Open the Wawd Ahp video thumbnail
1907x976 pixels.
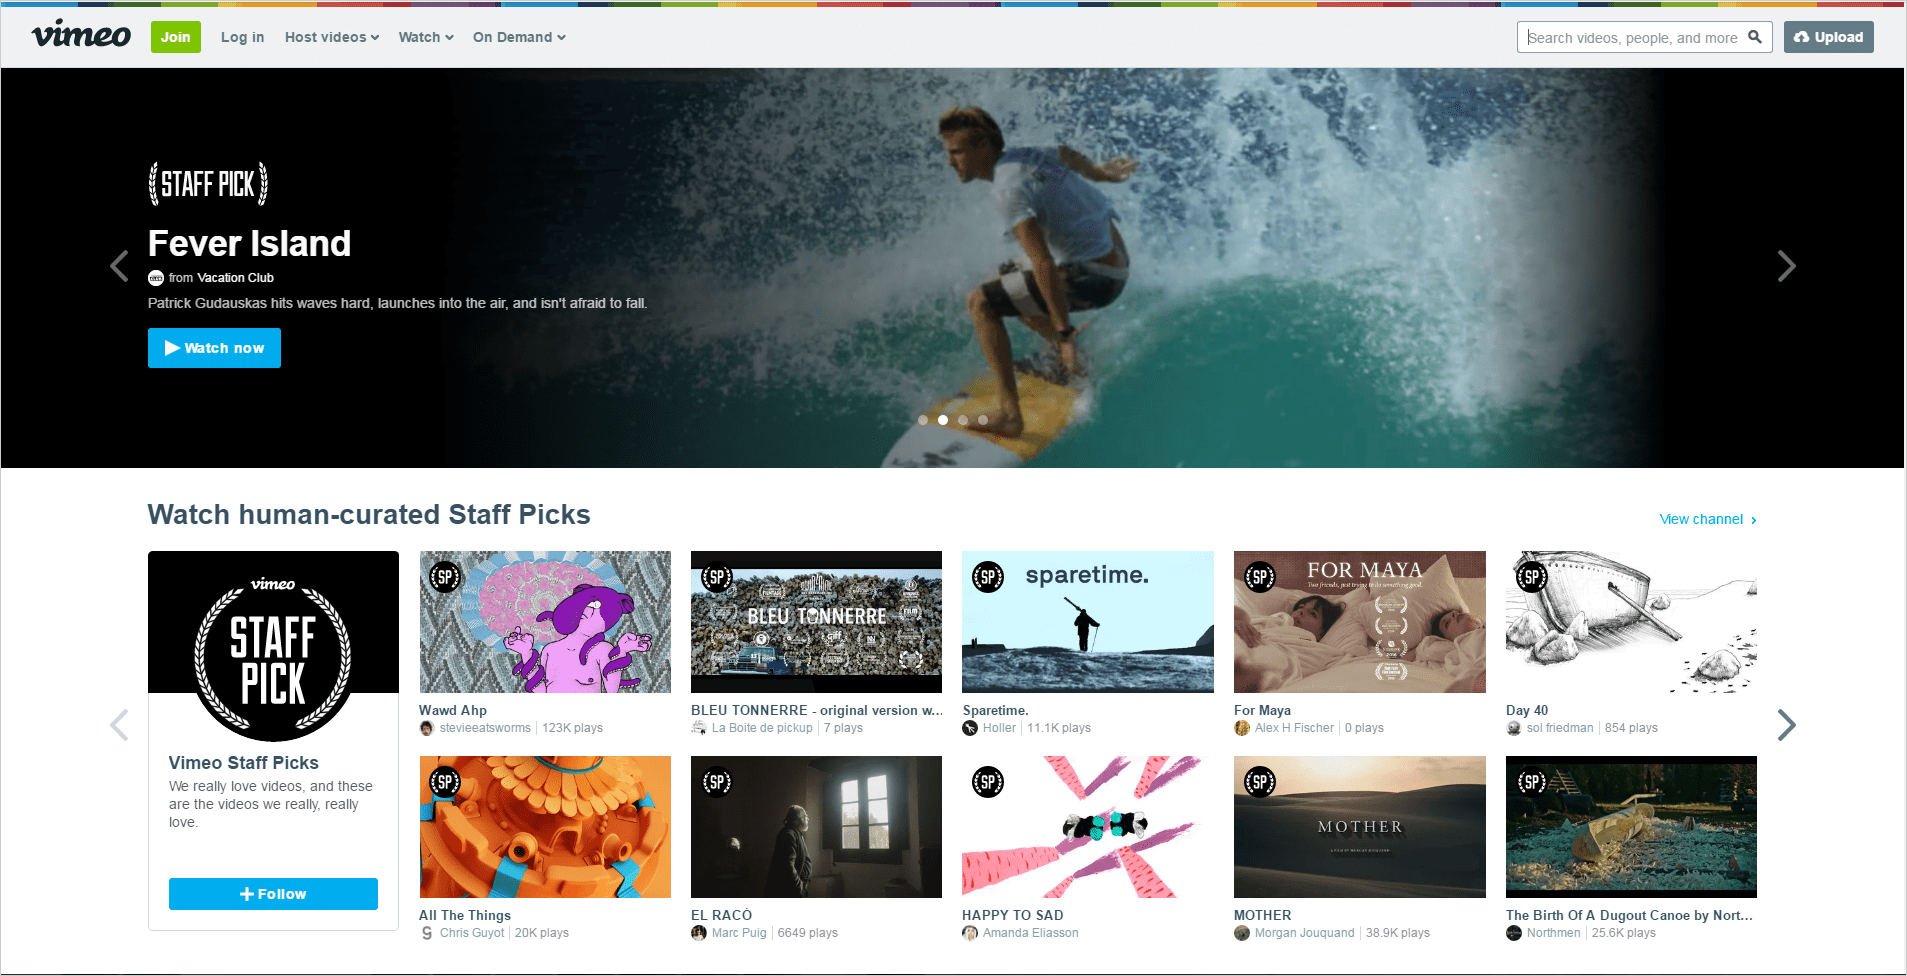(545, 622)
